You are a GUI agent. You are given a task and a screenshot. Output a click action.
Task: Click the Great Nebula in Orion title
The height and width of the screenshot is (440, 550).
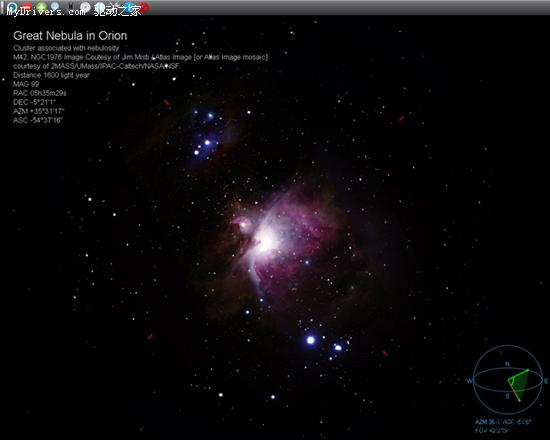70,35
